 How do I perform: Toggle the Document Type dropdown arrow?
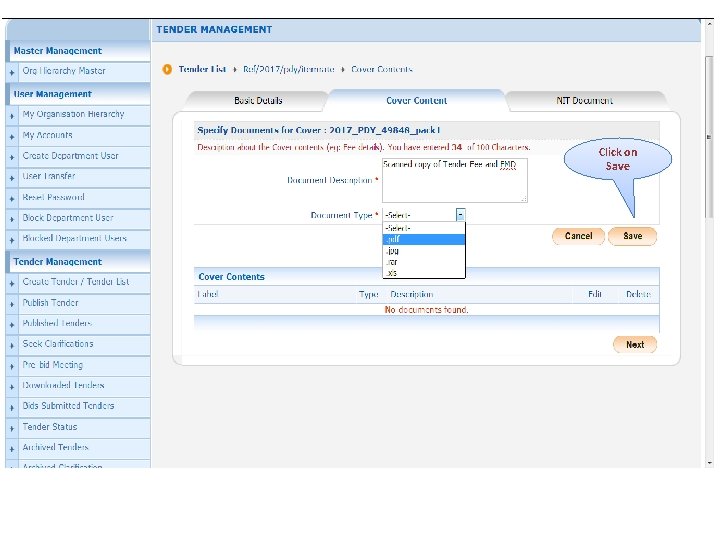click(x=461, y=215)
